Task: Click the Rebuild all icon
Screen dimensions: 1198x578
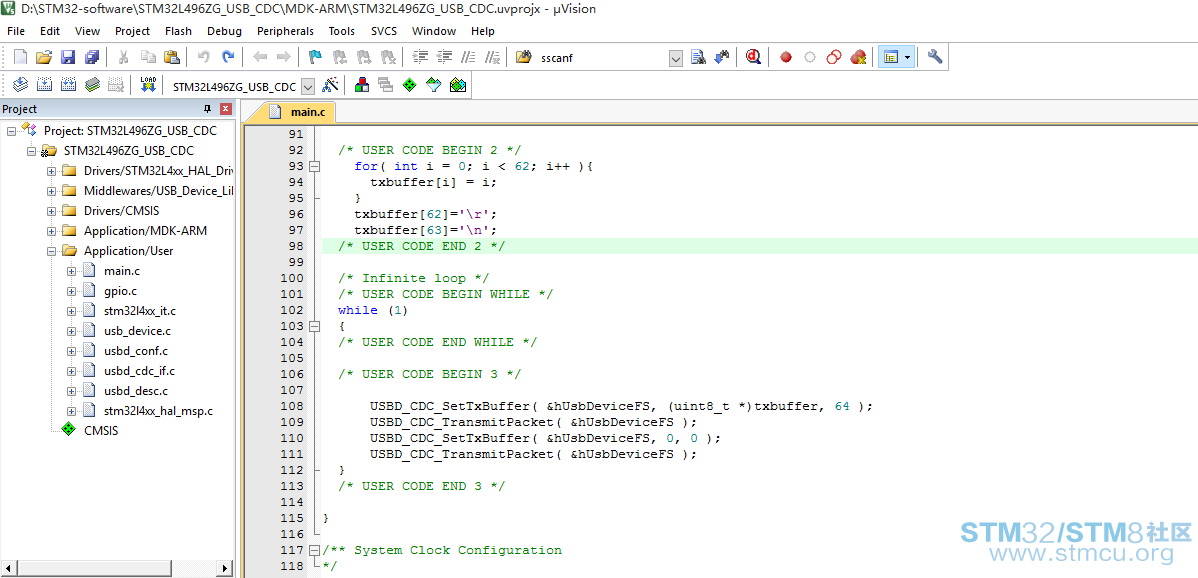Action: click(68, 85)
